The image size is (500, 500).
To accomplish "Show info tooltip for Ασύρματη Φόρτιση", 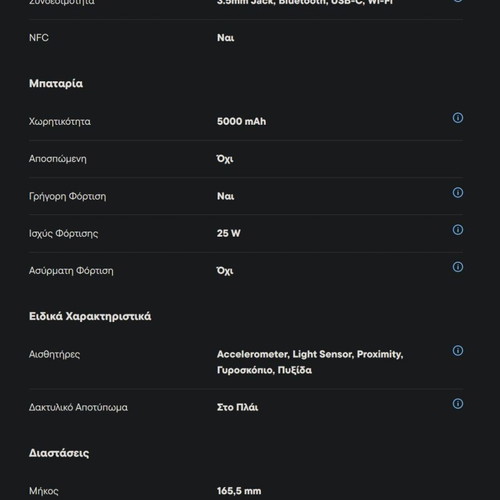I will tap(458, 267).
